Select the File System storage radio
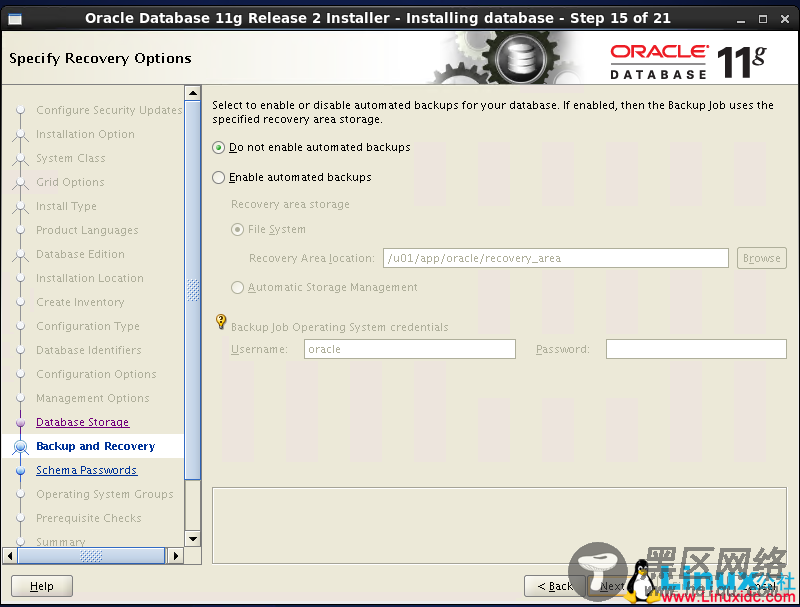This screenshot has height=607, width=800. (237, 230)
